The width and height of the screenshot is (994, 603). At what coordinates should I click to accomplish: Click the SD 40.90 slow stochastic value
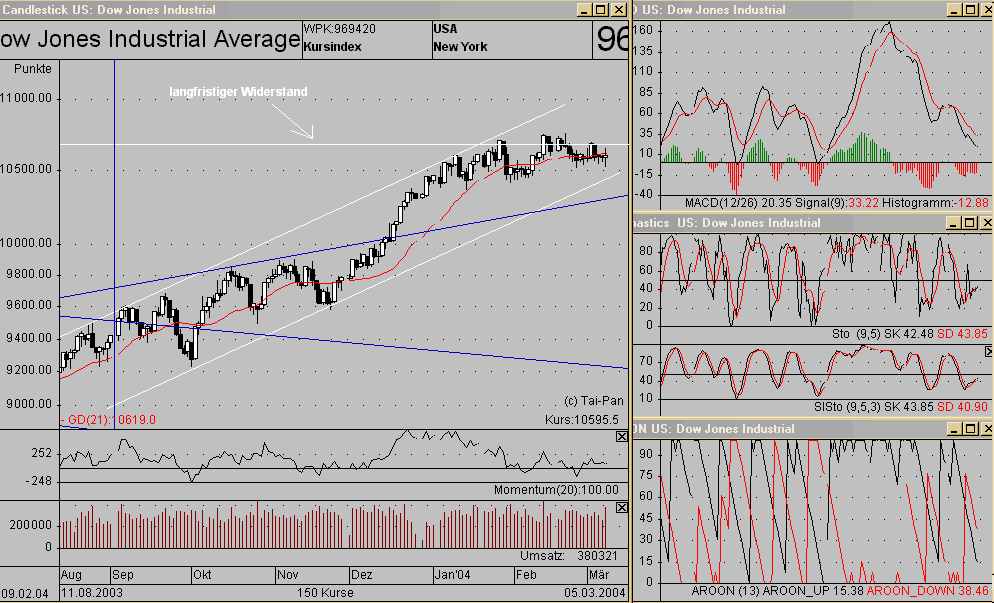[962, 406]
